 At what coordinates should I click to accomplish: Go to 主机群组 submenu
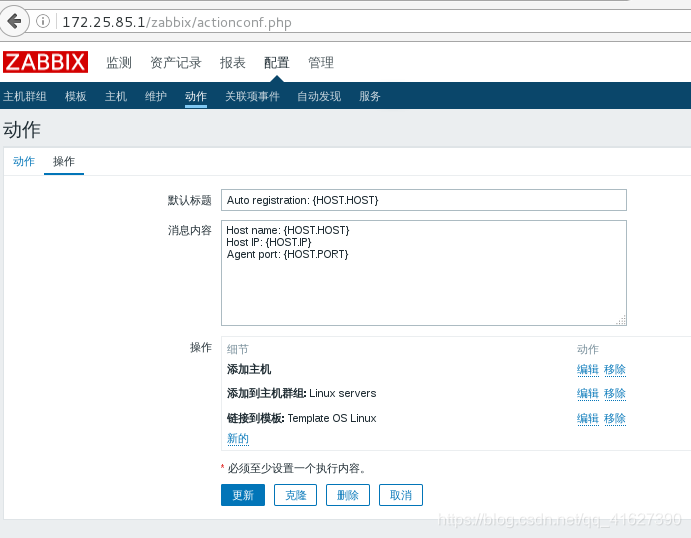click(25, 96)
